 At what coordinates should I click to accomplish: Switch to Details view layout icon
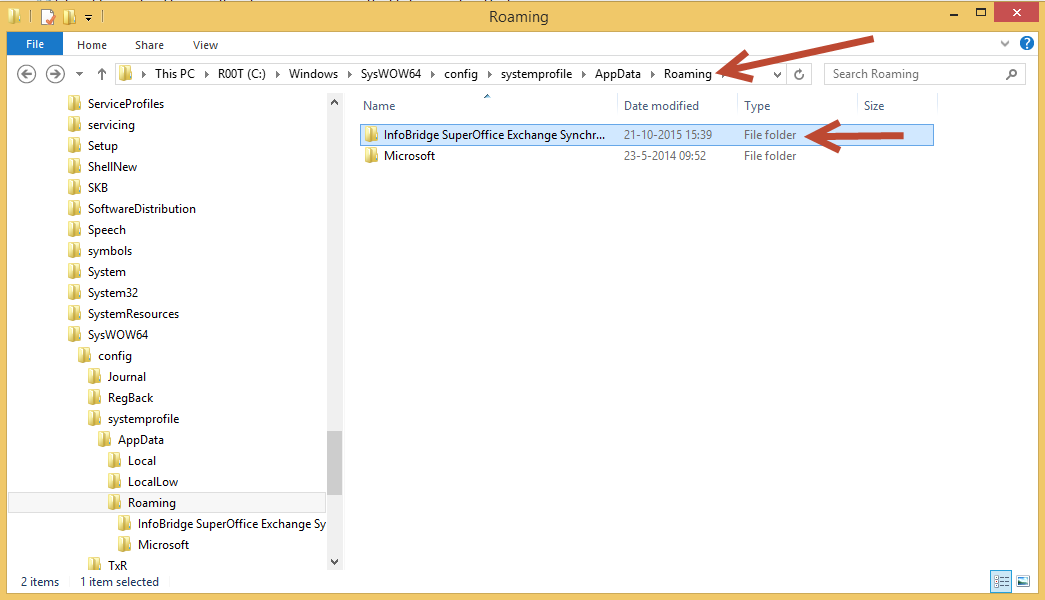click(1001, 581)
